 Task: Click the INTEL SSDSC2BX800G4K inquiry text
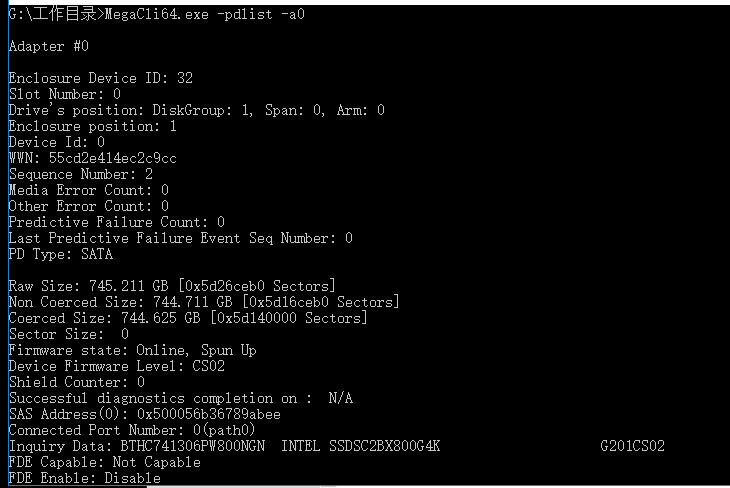point(360,446)
